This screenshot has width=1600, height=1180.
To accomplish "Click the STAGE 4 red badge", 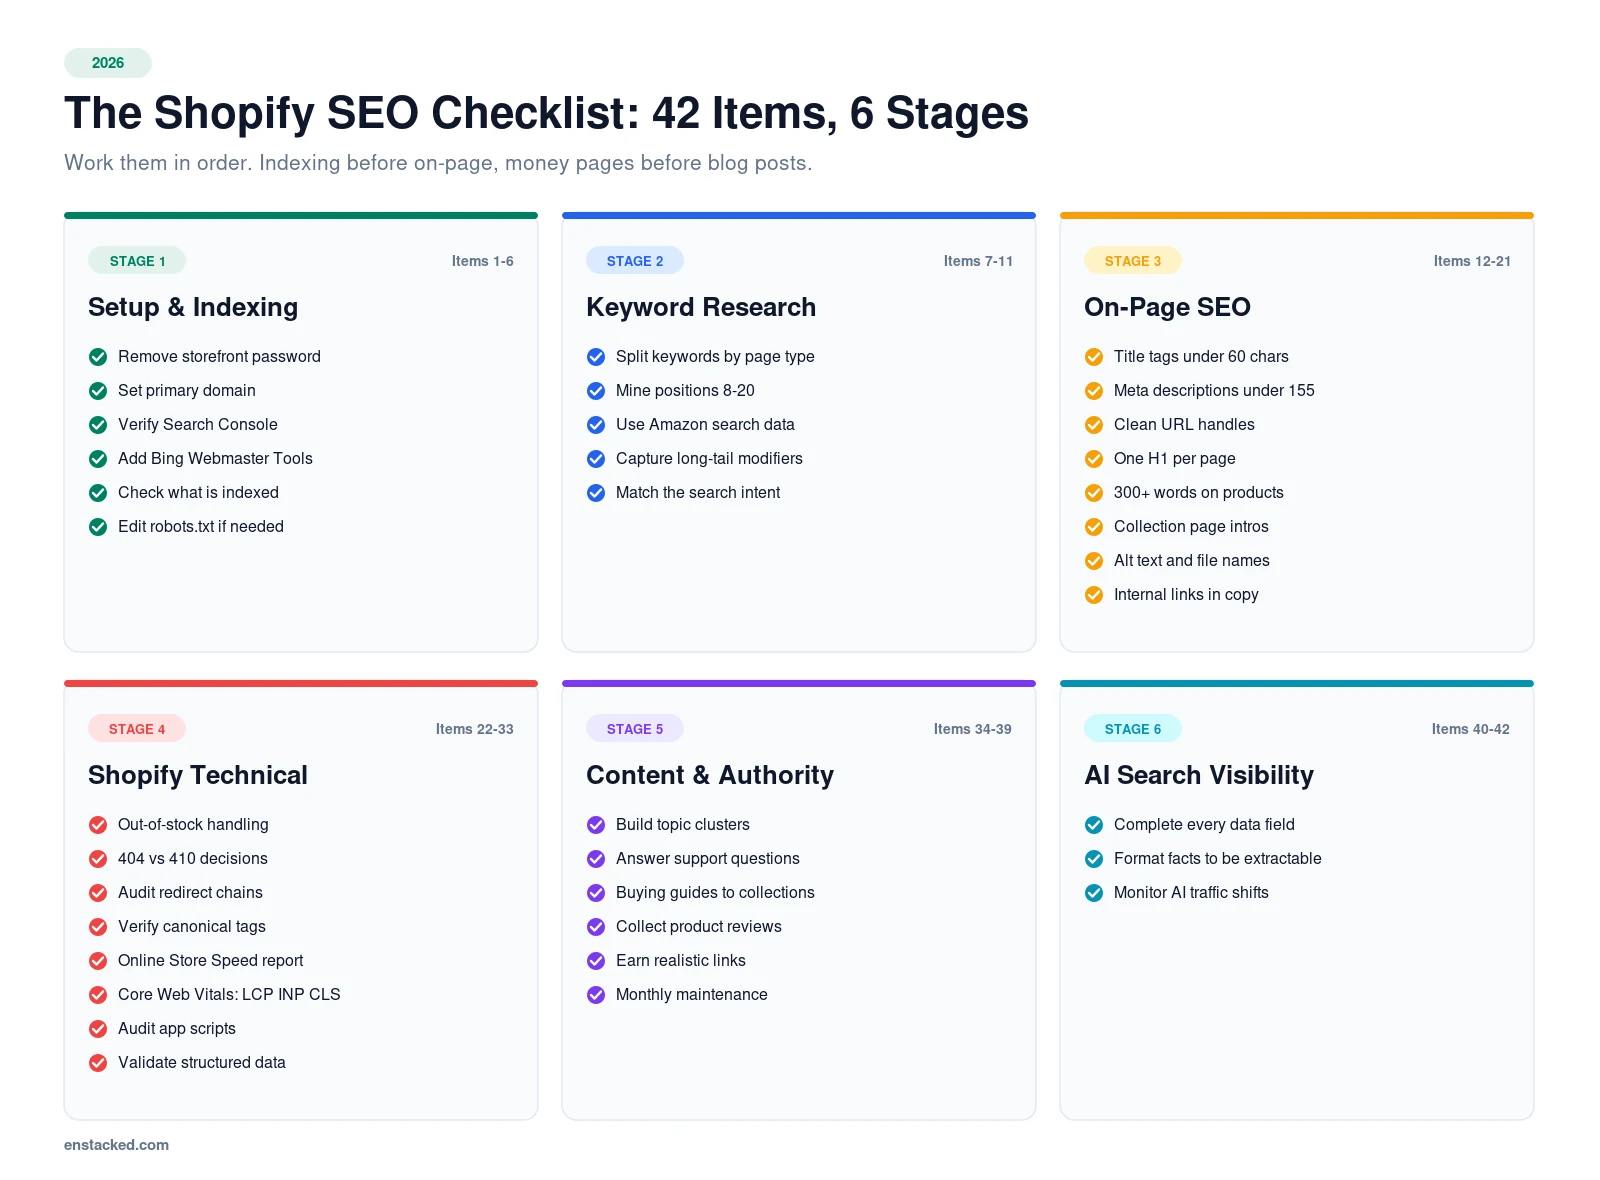I will [137, 729].
